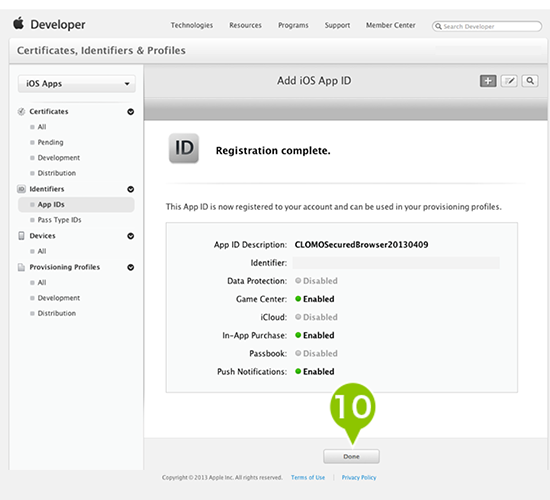
Task: Collapse the Identifiers section arrow
Action: click(x=130, y=189)
